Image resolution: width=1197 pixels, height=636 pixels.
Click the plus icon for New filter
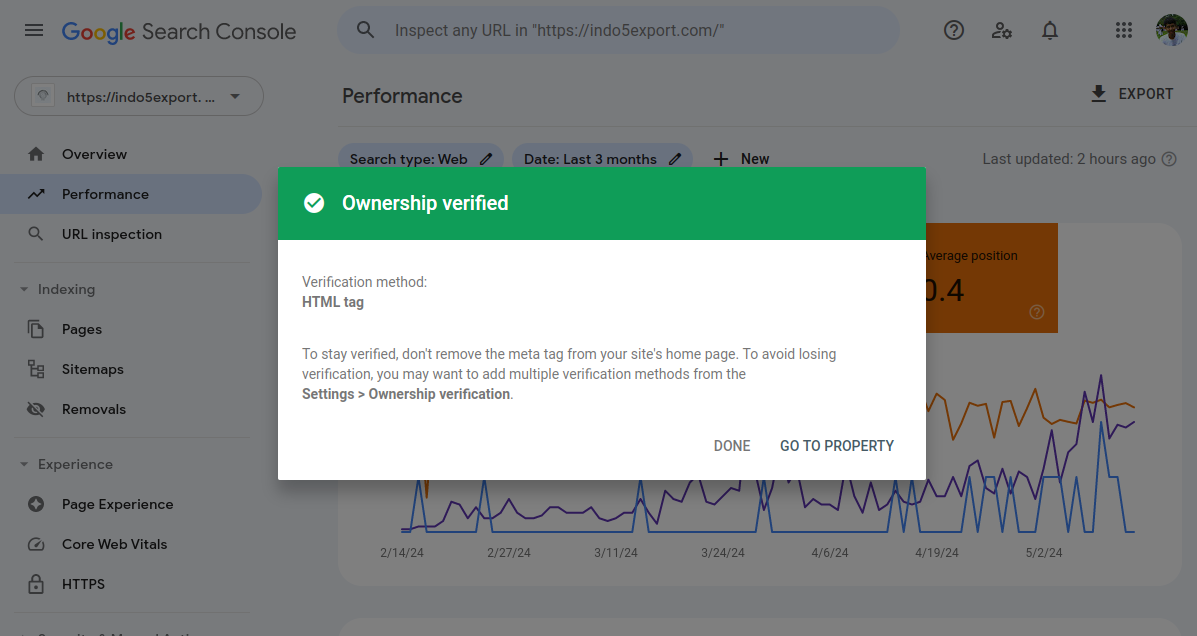click(x=721, y=159)
